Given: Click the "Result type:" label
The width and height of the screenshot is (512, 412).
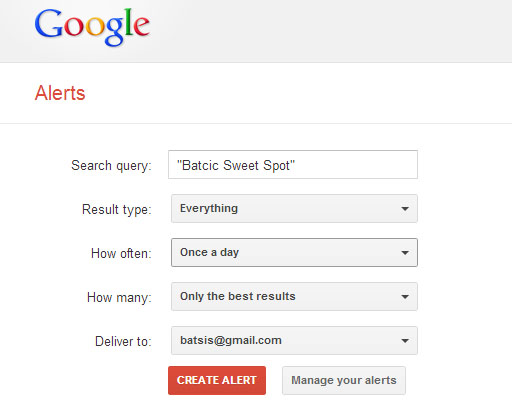Looking at the screenshot, I should [117, 210].
